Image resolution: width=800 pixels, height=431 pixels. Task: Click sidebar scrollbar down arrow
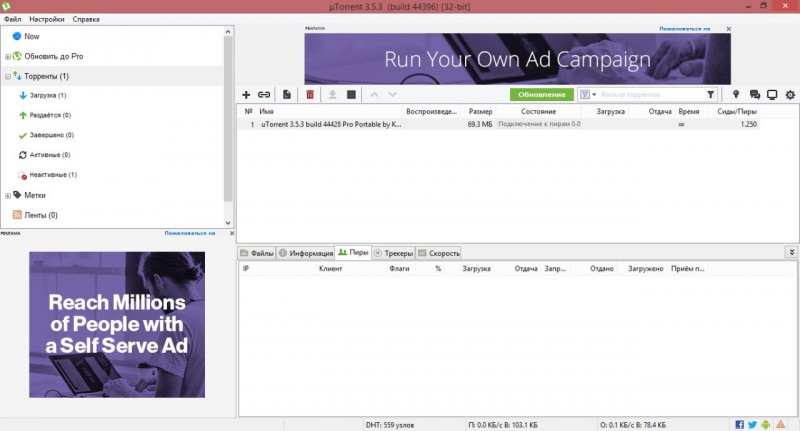[x=228, y=223]
